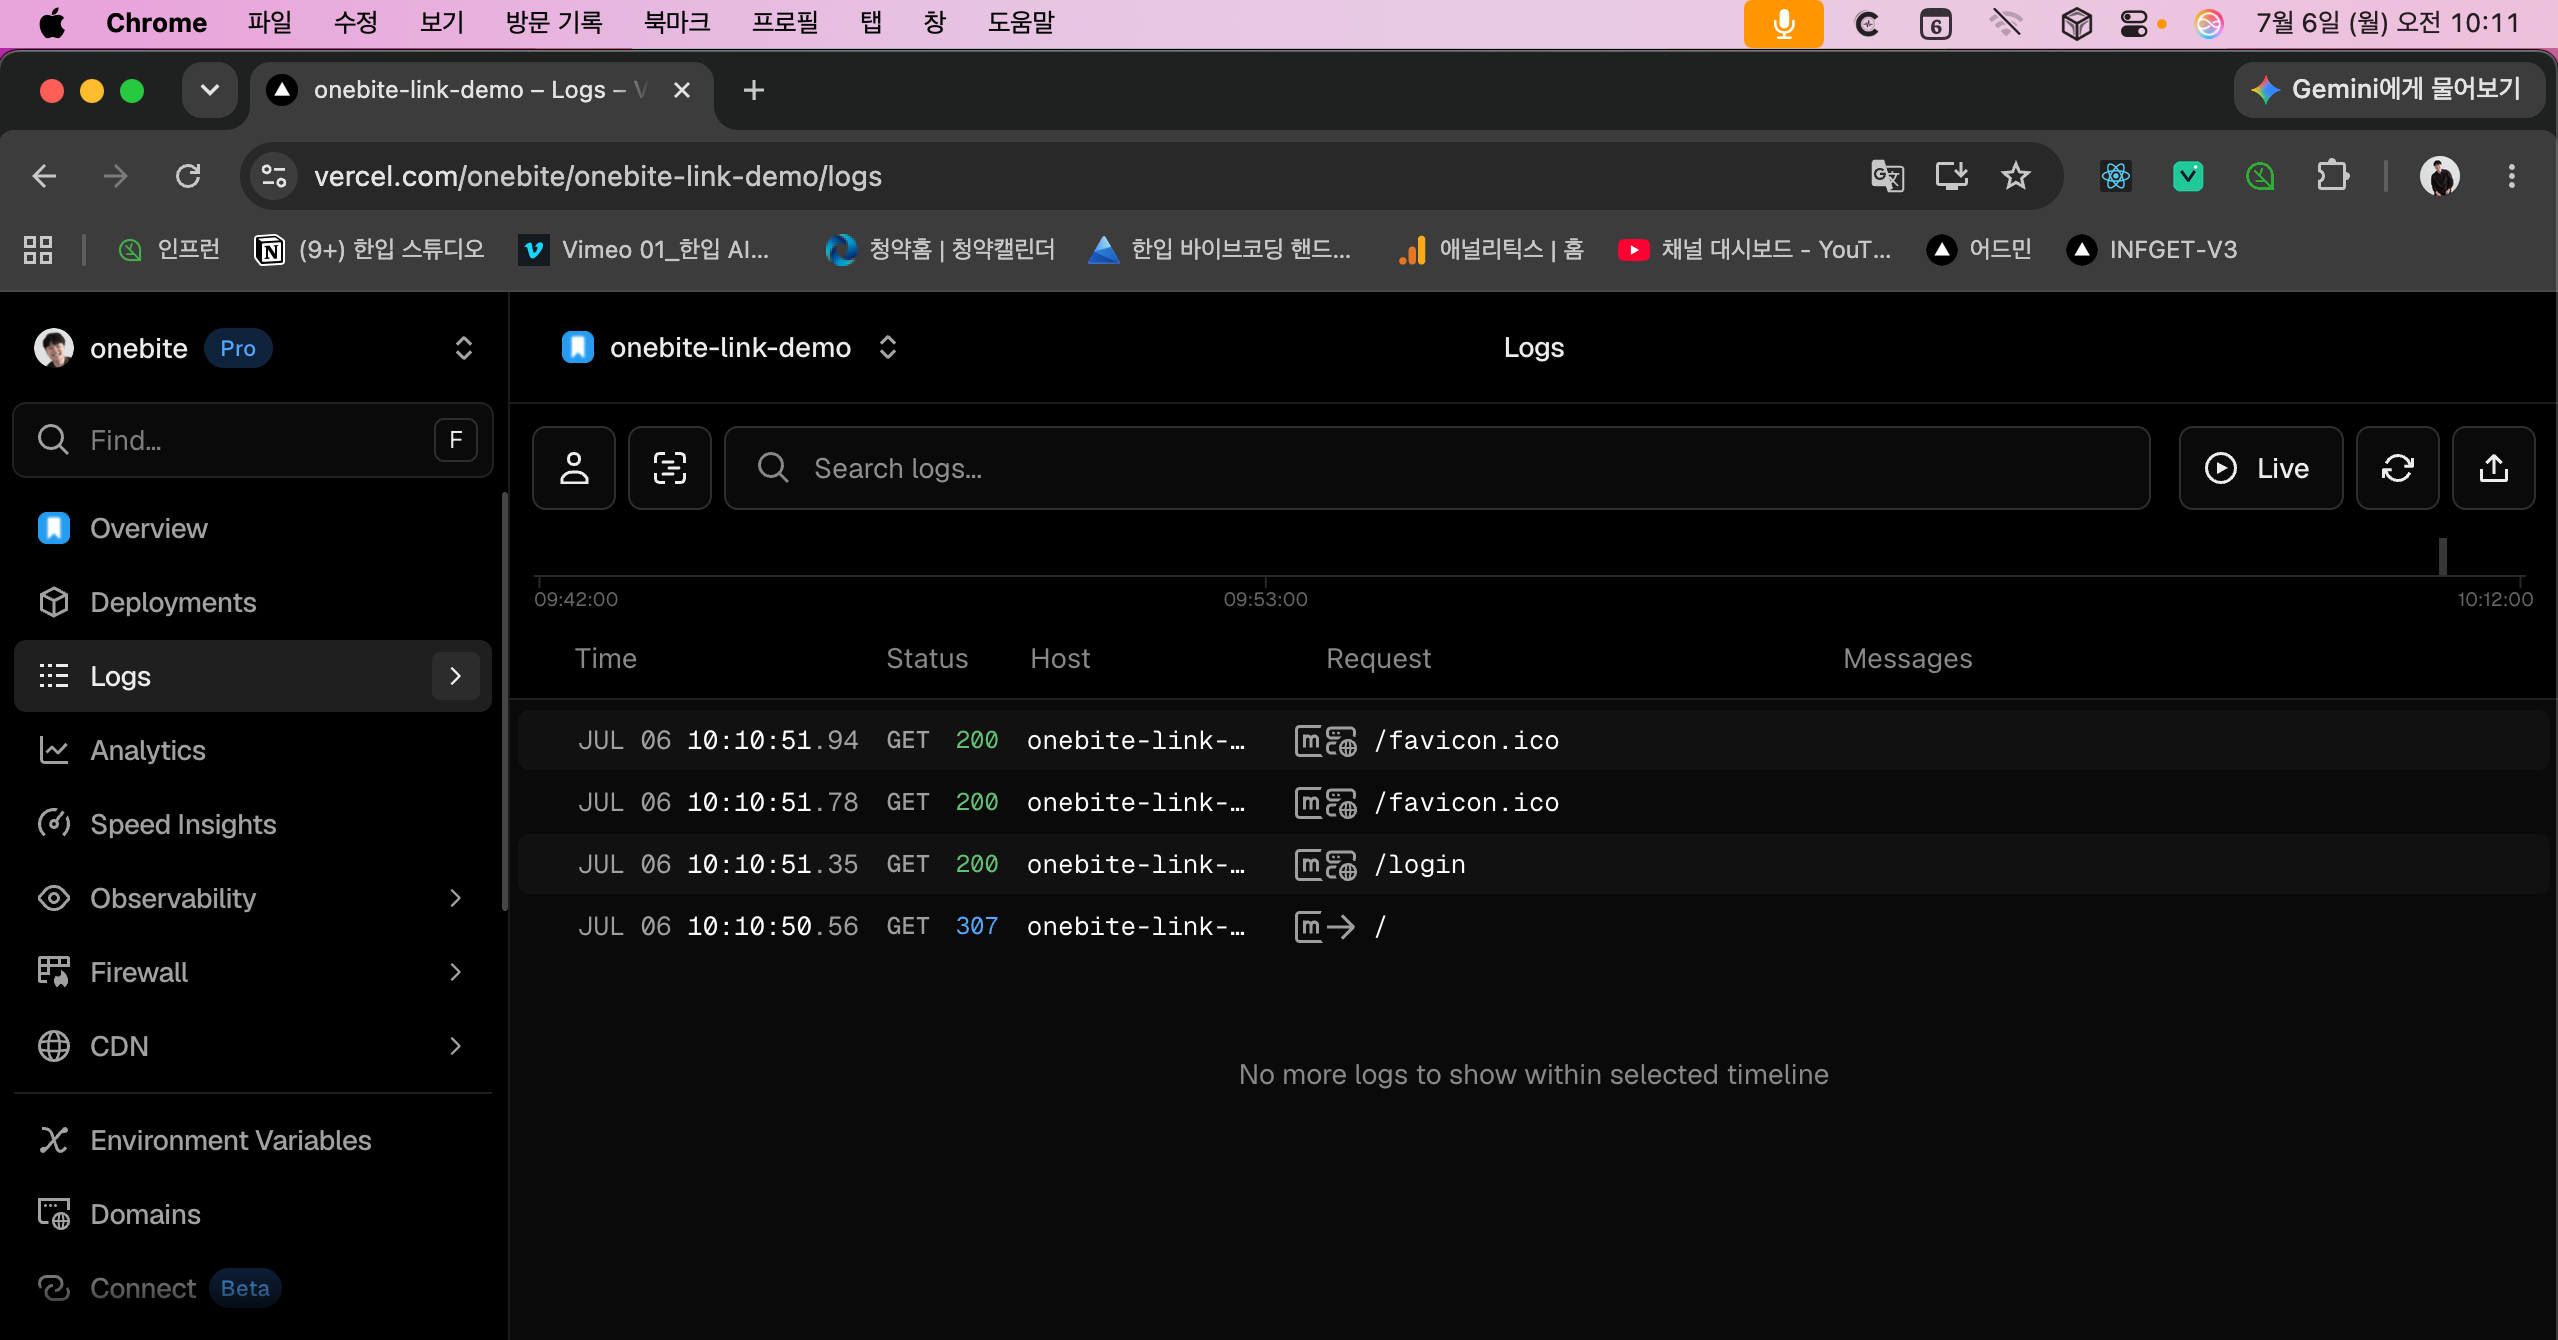The height and width of the screenshot is (1340, 2558).
Task: Click the Request column header
Action: click(x=1379, y=658)
